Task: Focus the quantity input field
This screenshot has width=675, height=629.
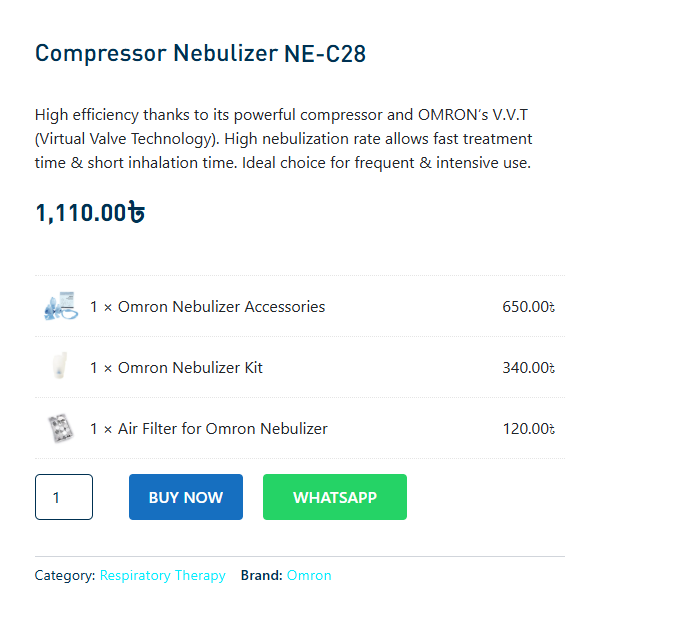Action: pos(64,497)
